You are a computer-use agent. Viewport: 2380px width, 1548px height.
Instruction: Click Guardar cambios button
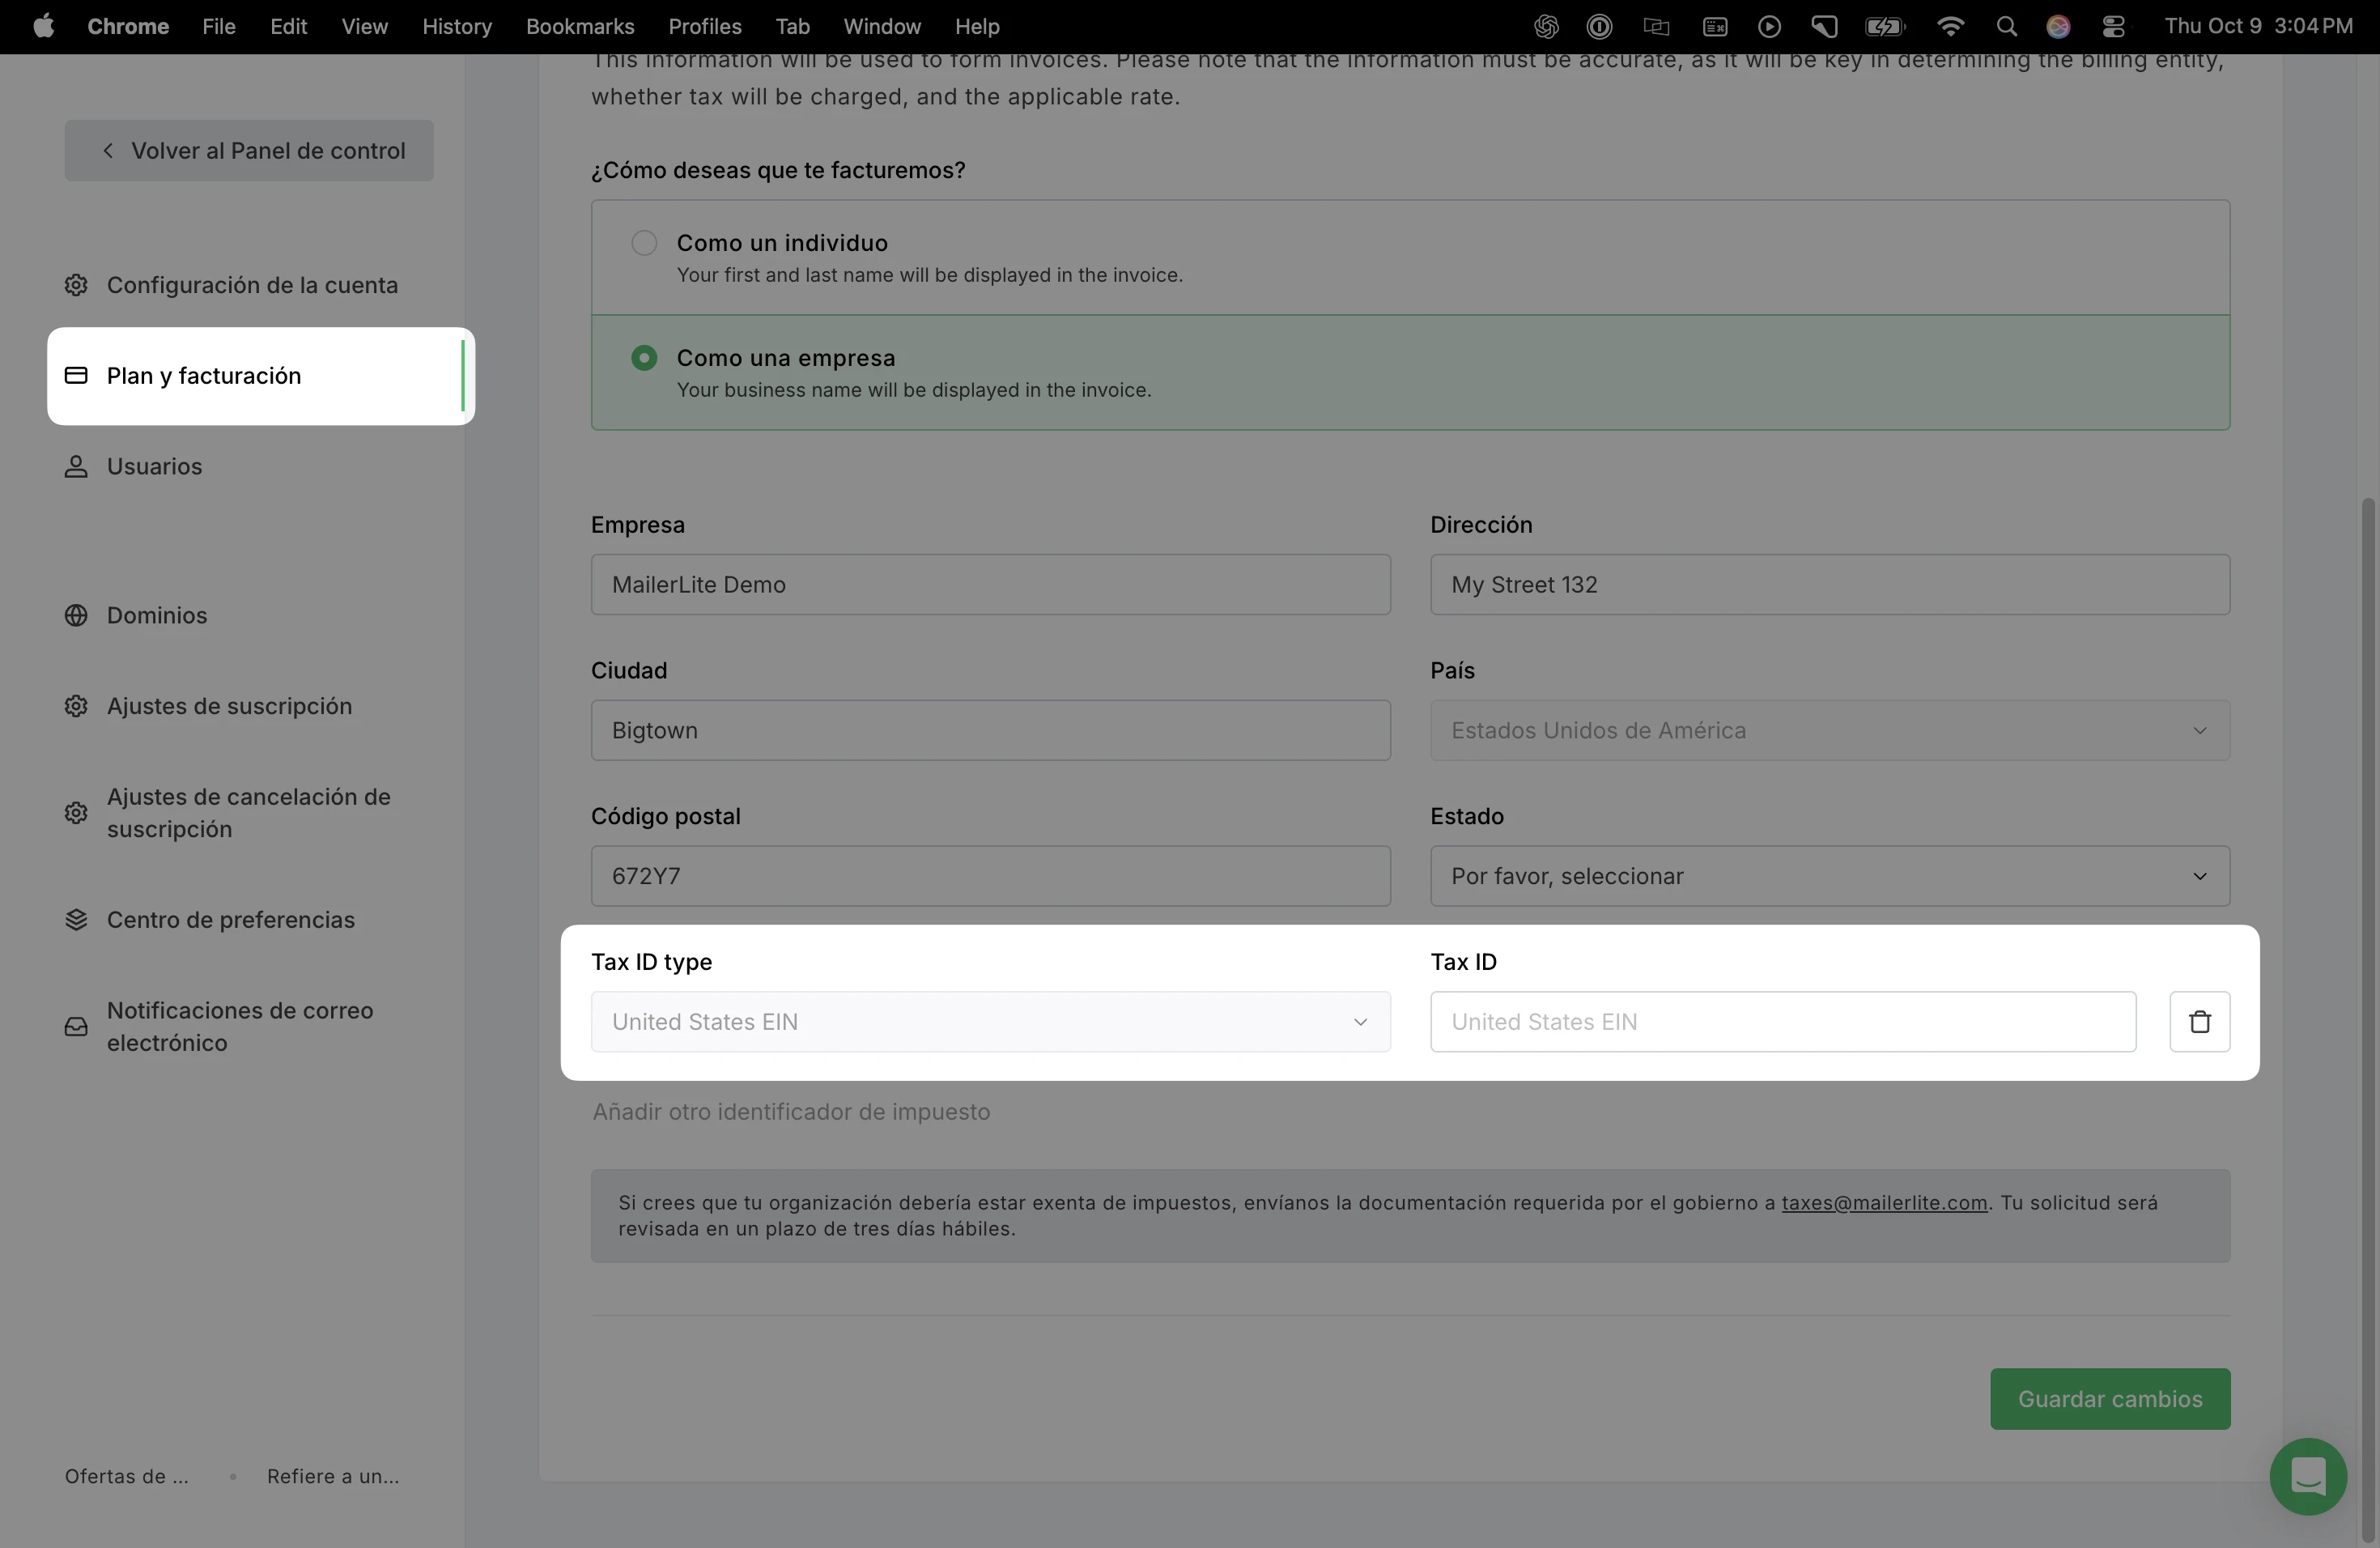[2109, 1398]
